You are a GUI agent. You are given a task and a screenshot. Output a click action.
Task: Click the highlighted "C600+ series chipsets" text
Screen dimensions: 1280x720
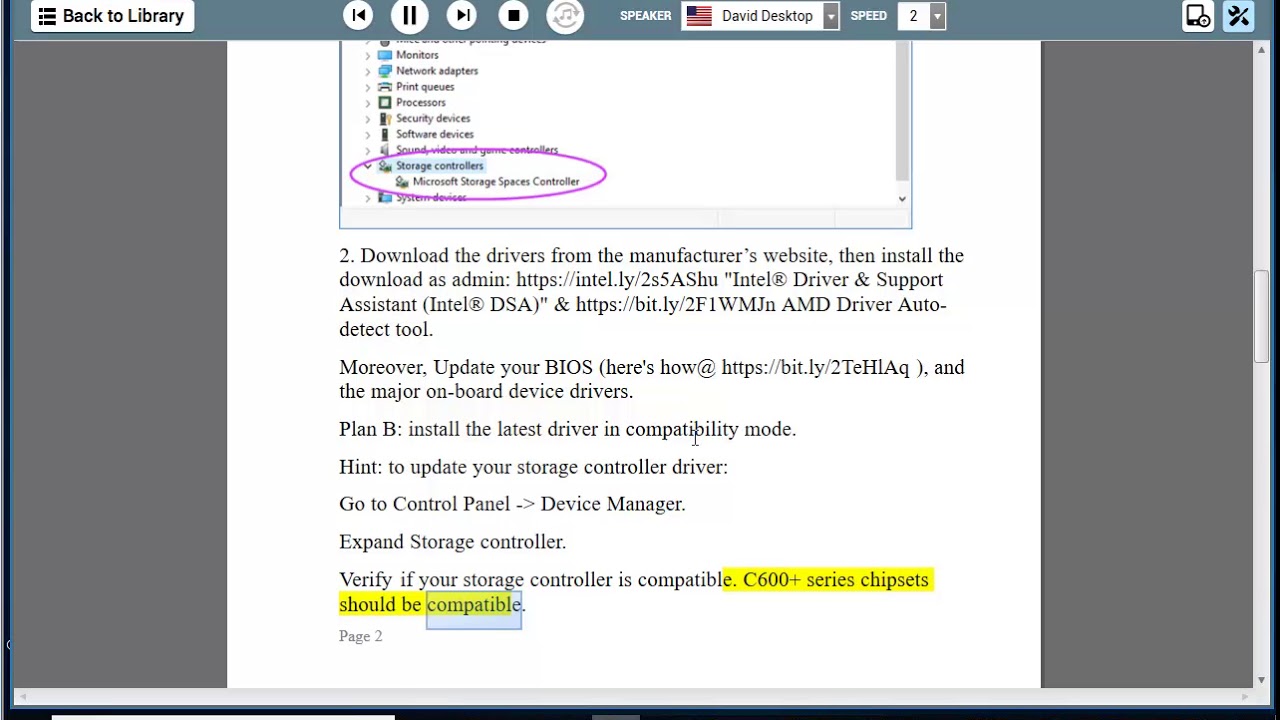click(836, 580)
